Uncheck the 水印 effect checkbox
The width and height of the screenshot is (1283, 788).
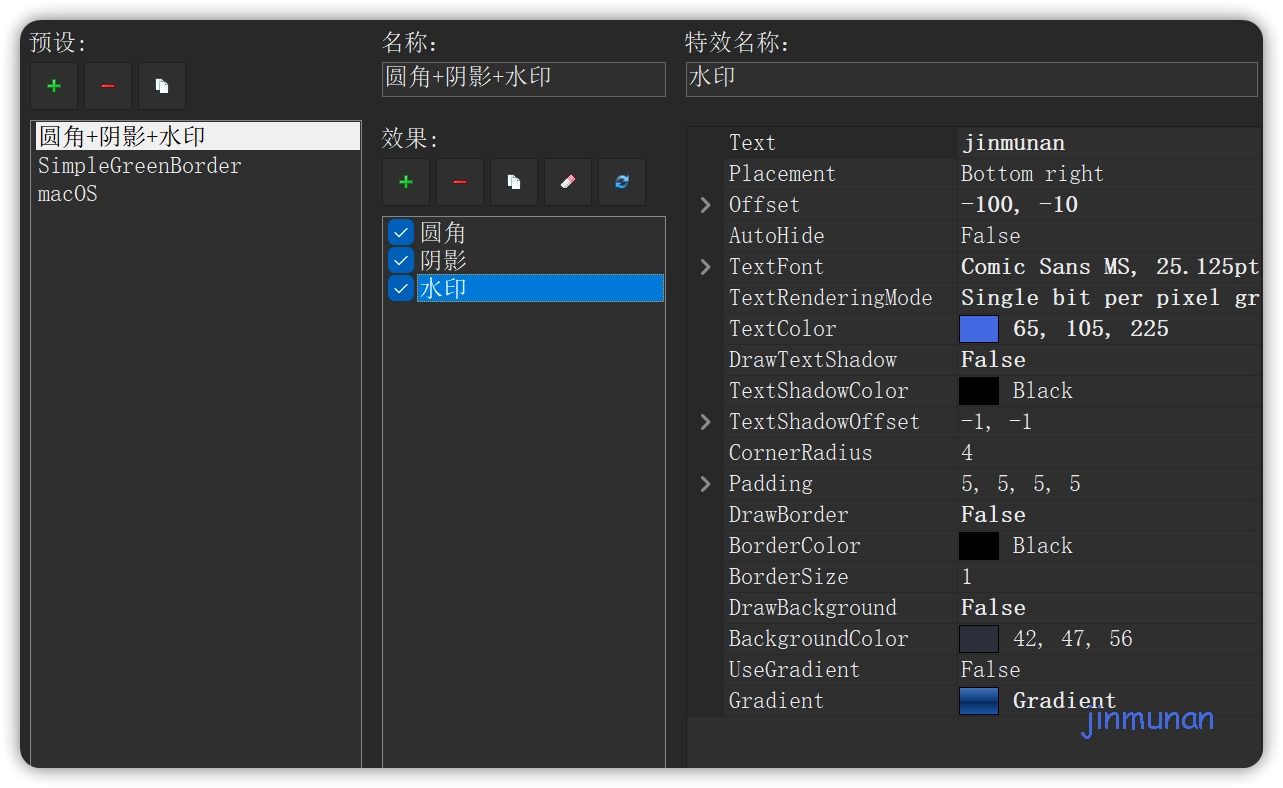point(401,288)
